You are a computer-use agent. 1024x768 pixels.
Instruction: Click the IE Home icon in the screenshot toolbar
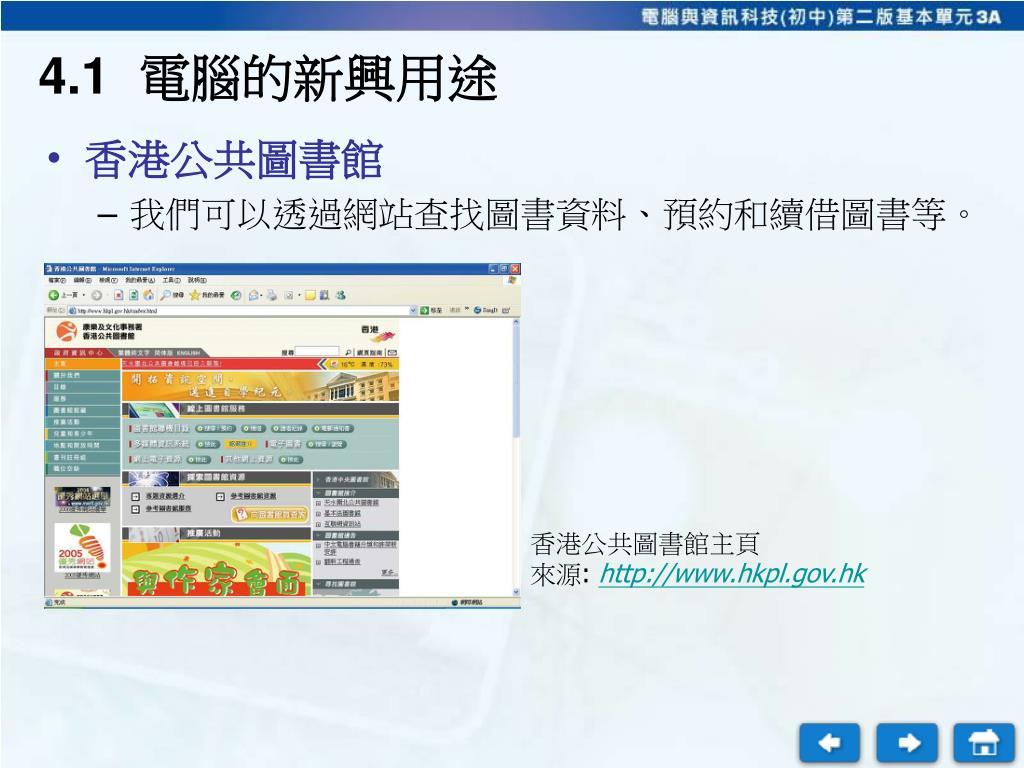pyautogui.click(x=148, y=295)
